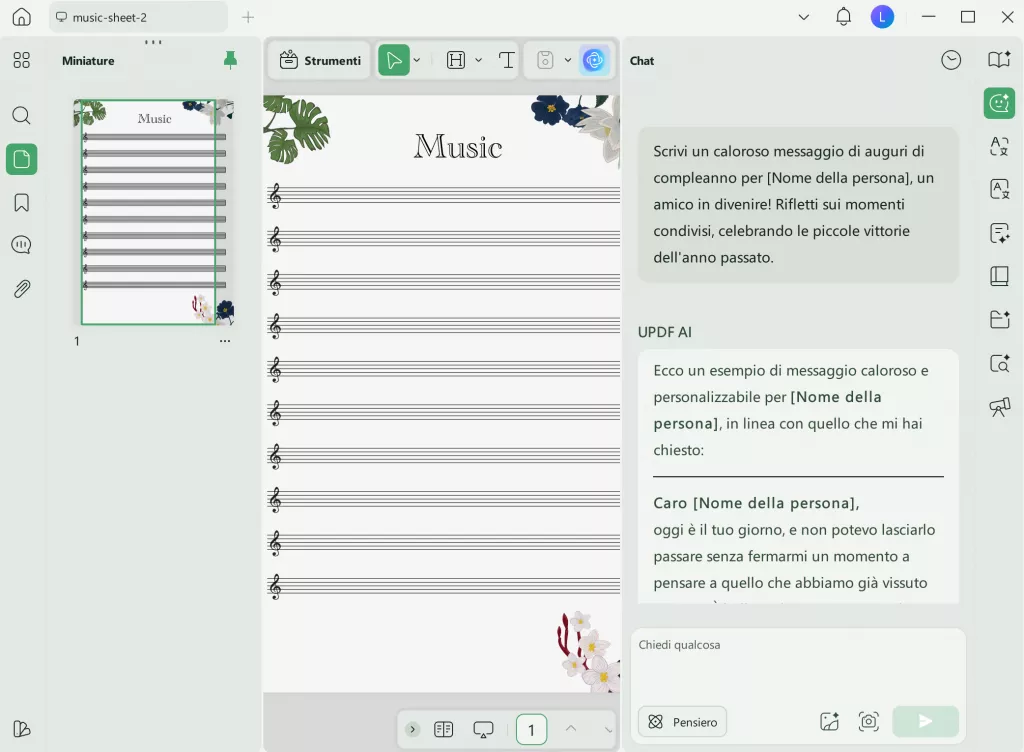Open the Strumenti tools menu
1024x752 pixels.
coord(320,61)
